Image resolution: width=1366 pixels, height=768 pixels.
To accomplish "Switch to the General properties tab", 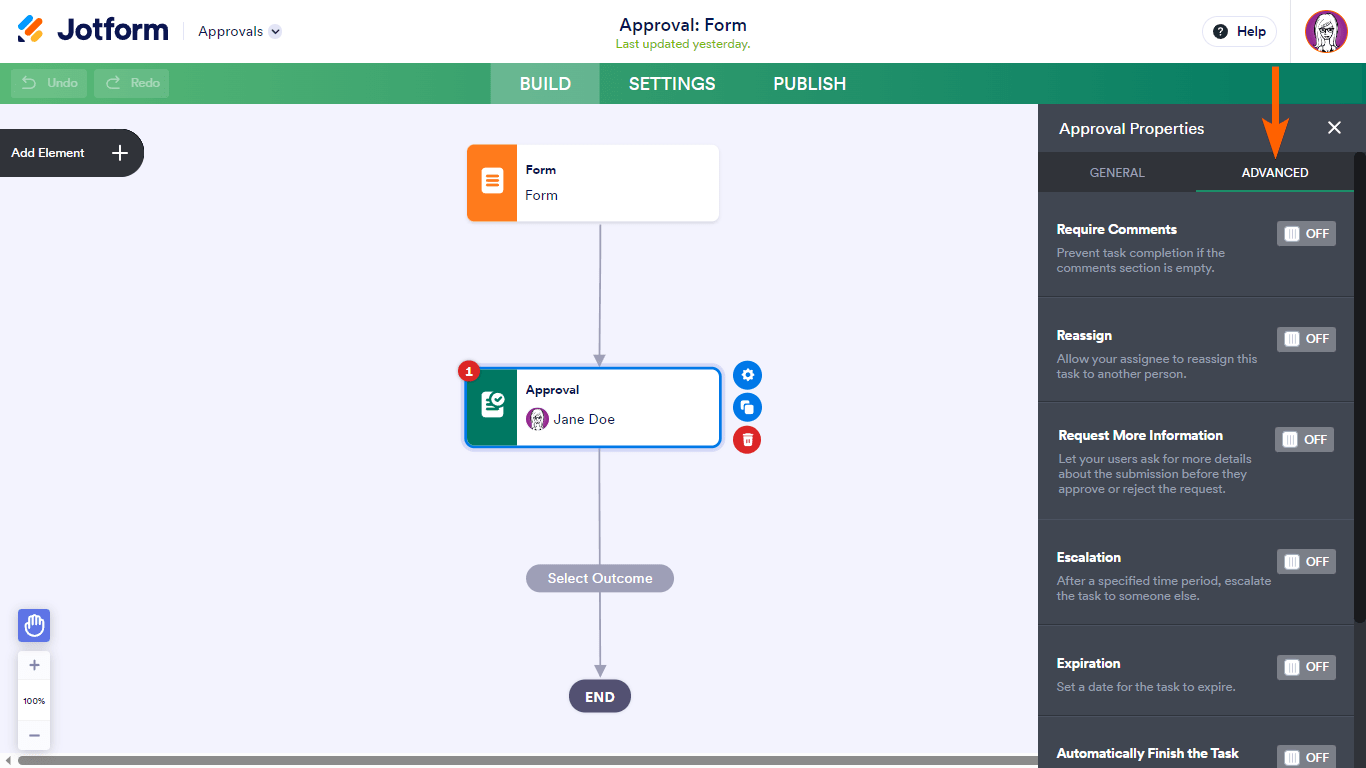I will pos(1117,173).
